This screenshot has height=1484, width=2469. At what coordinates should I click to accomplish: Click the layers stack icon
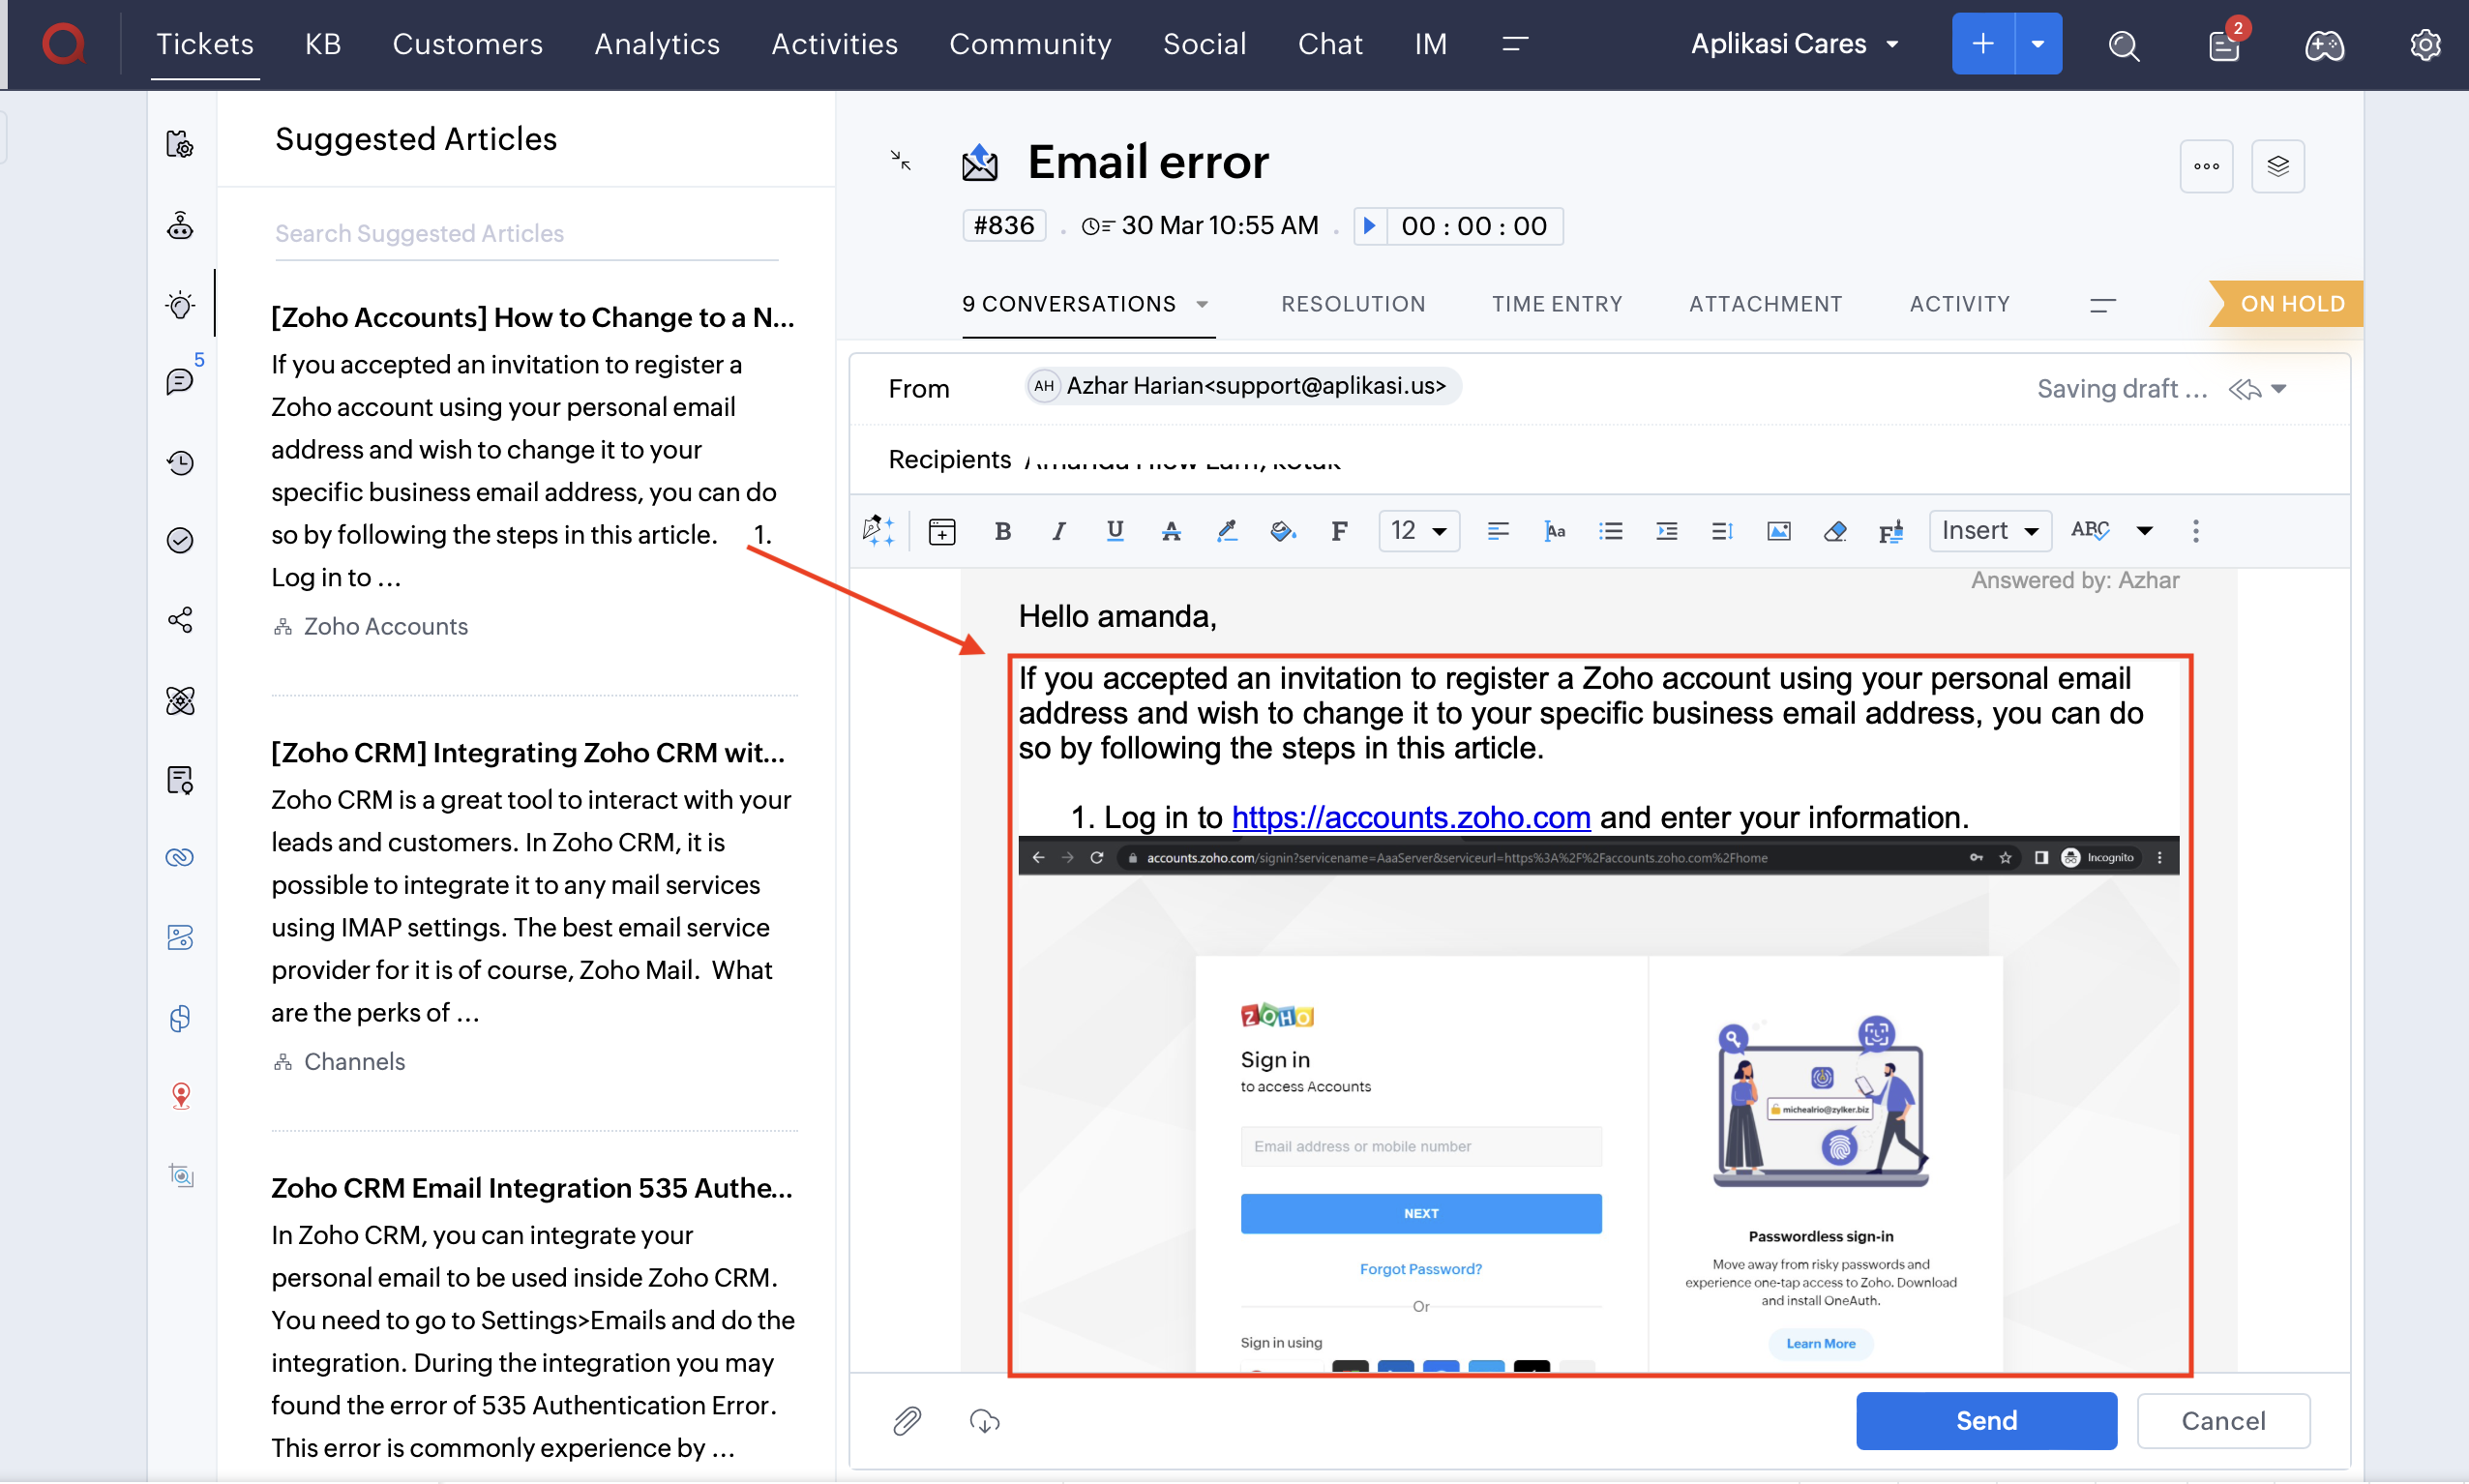(x=2278, y=166)
